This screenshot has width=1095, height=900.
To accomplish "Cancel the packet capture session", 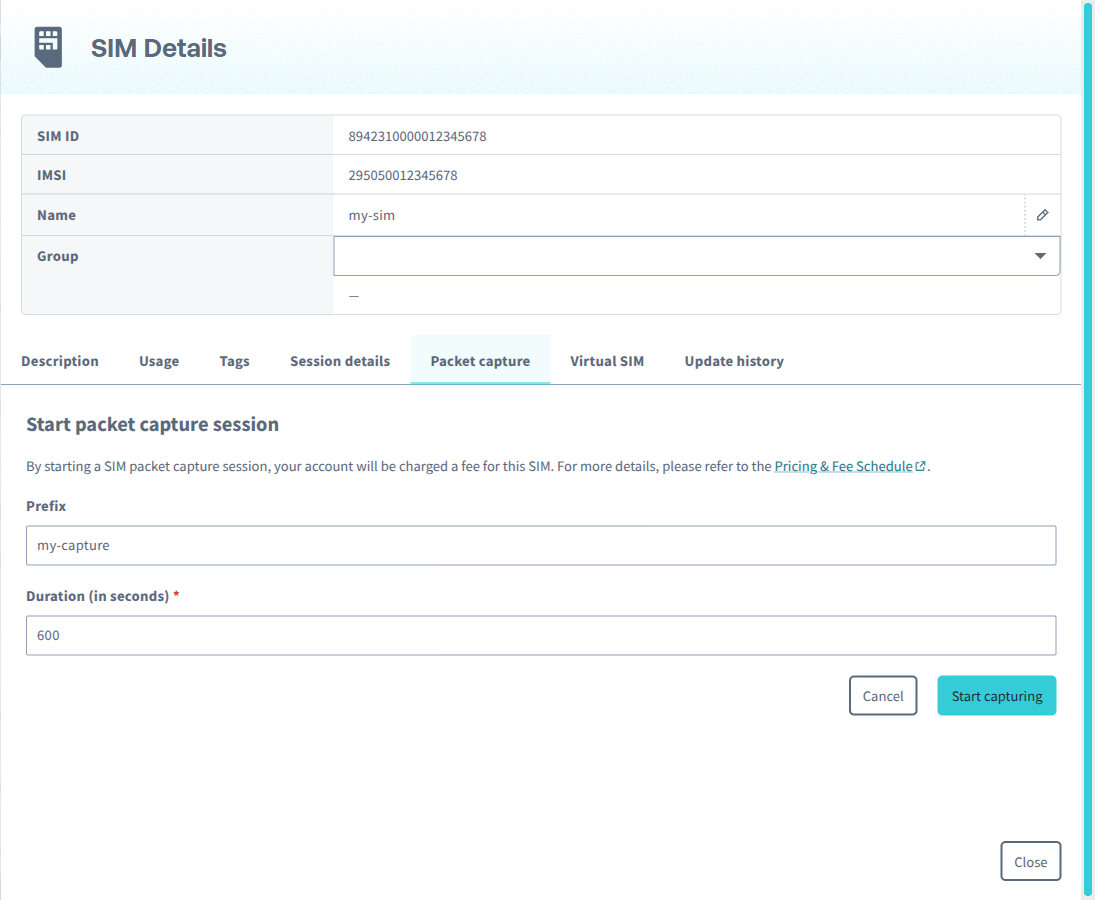I will 883,695.
